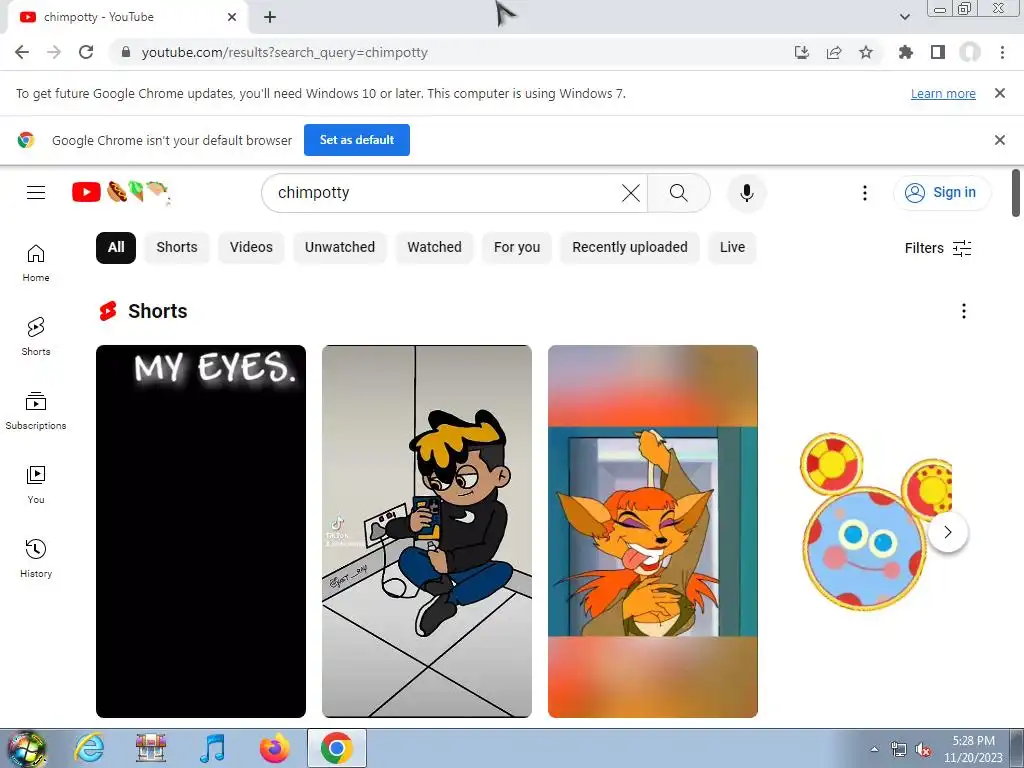Play the boy charging phone short
Image resolution: width=1024 pixels, height=768 pixels.
point(426,531)
